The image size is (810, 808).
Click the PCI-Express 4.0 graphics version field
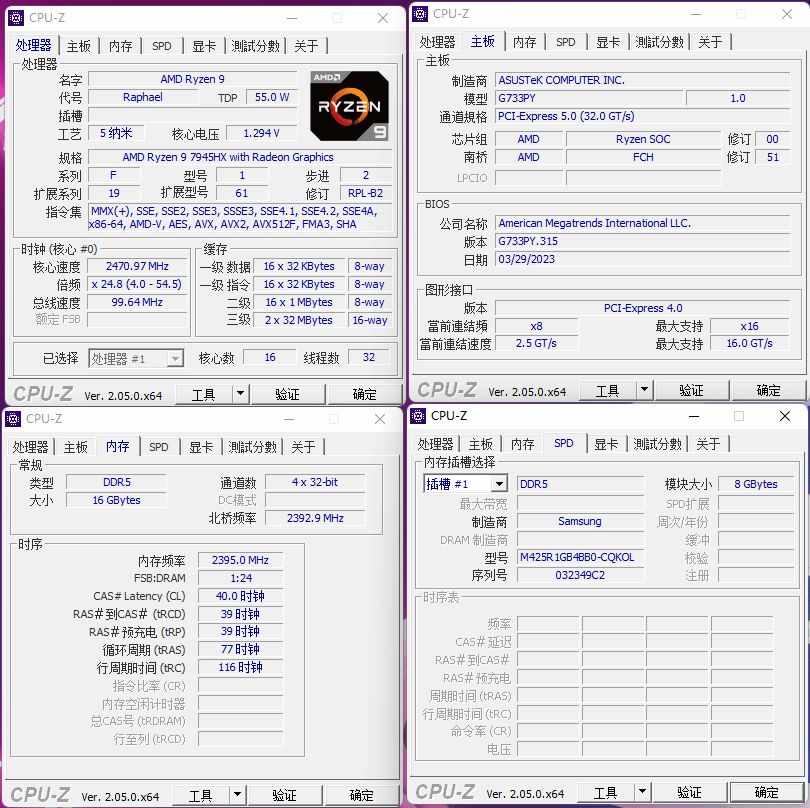(x=643, y=308)
